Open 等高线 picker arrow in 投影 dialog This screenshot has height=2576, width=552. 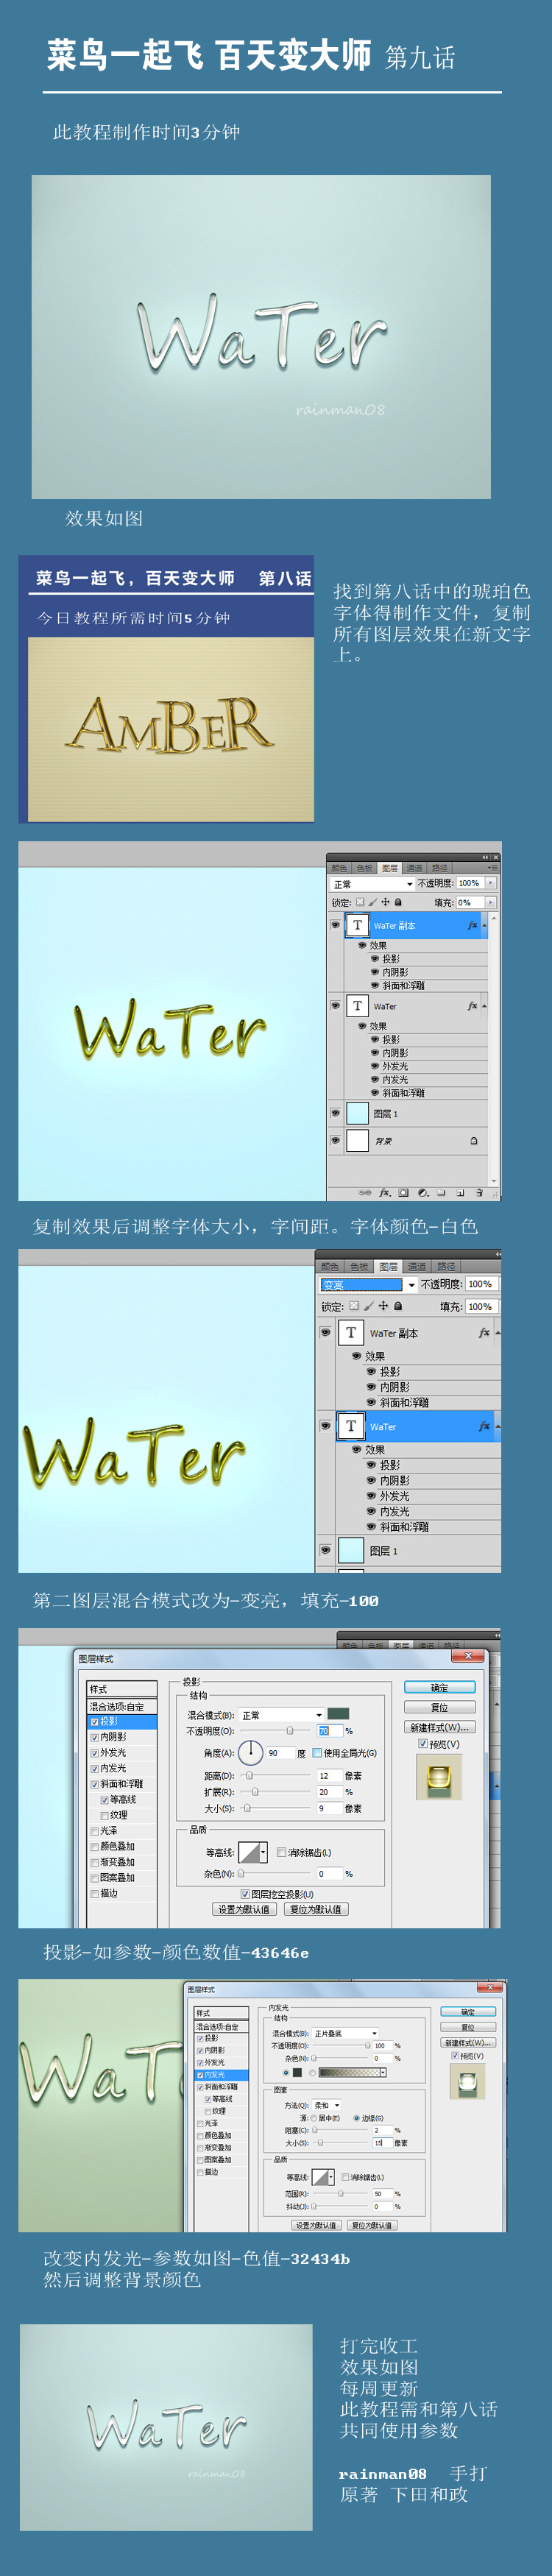(264, 1852)
